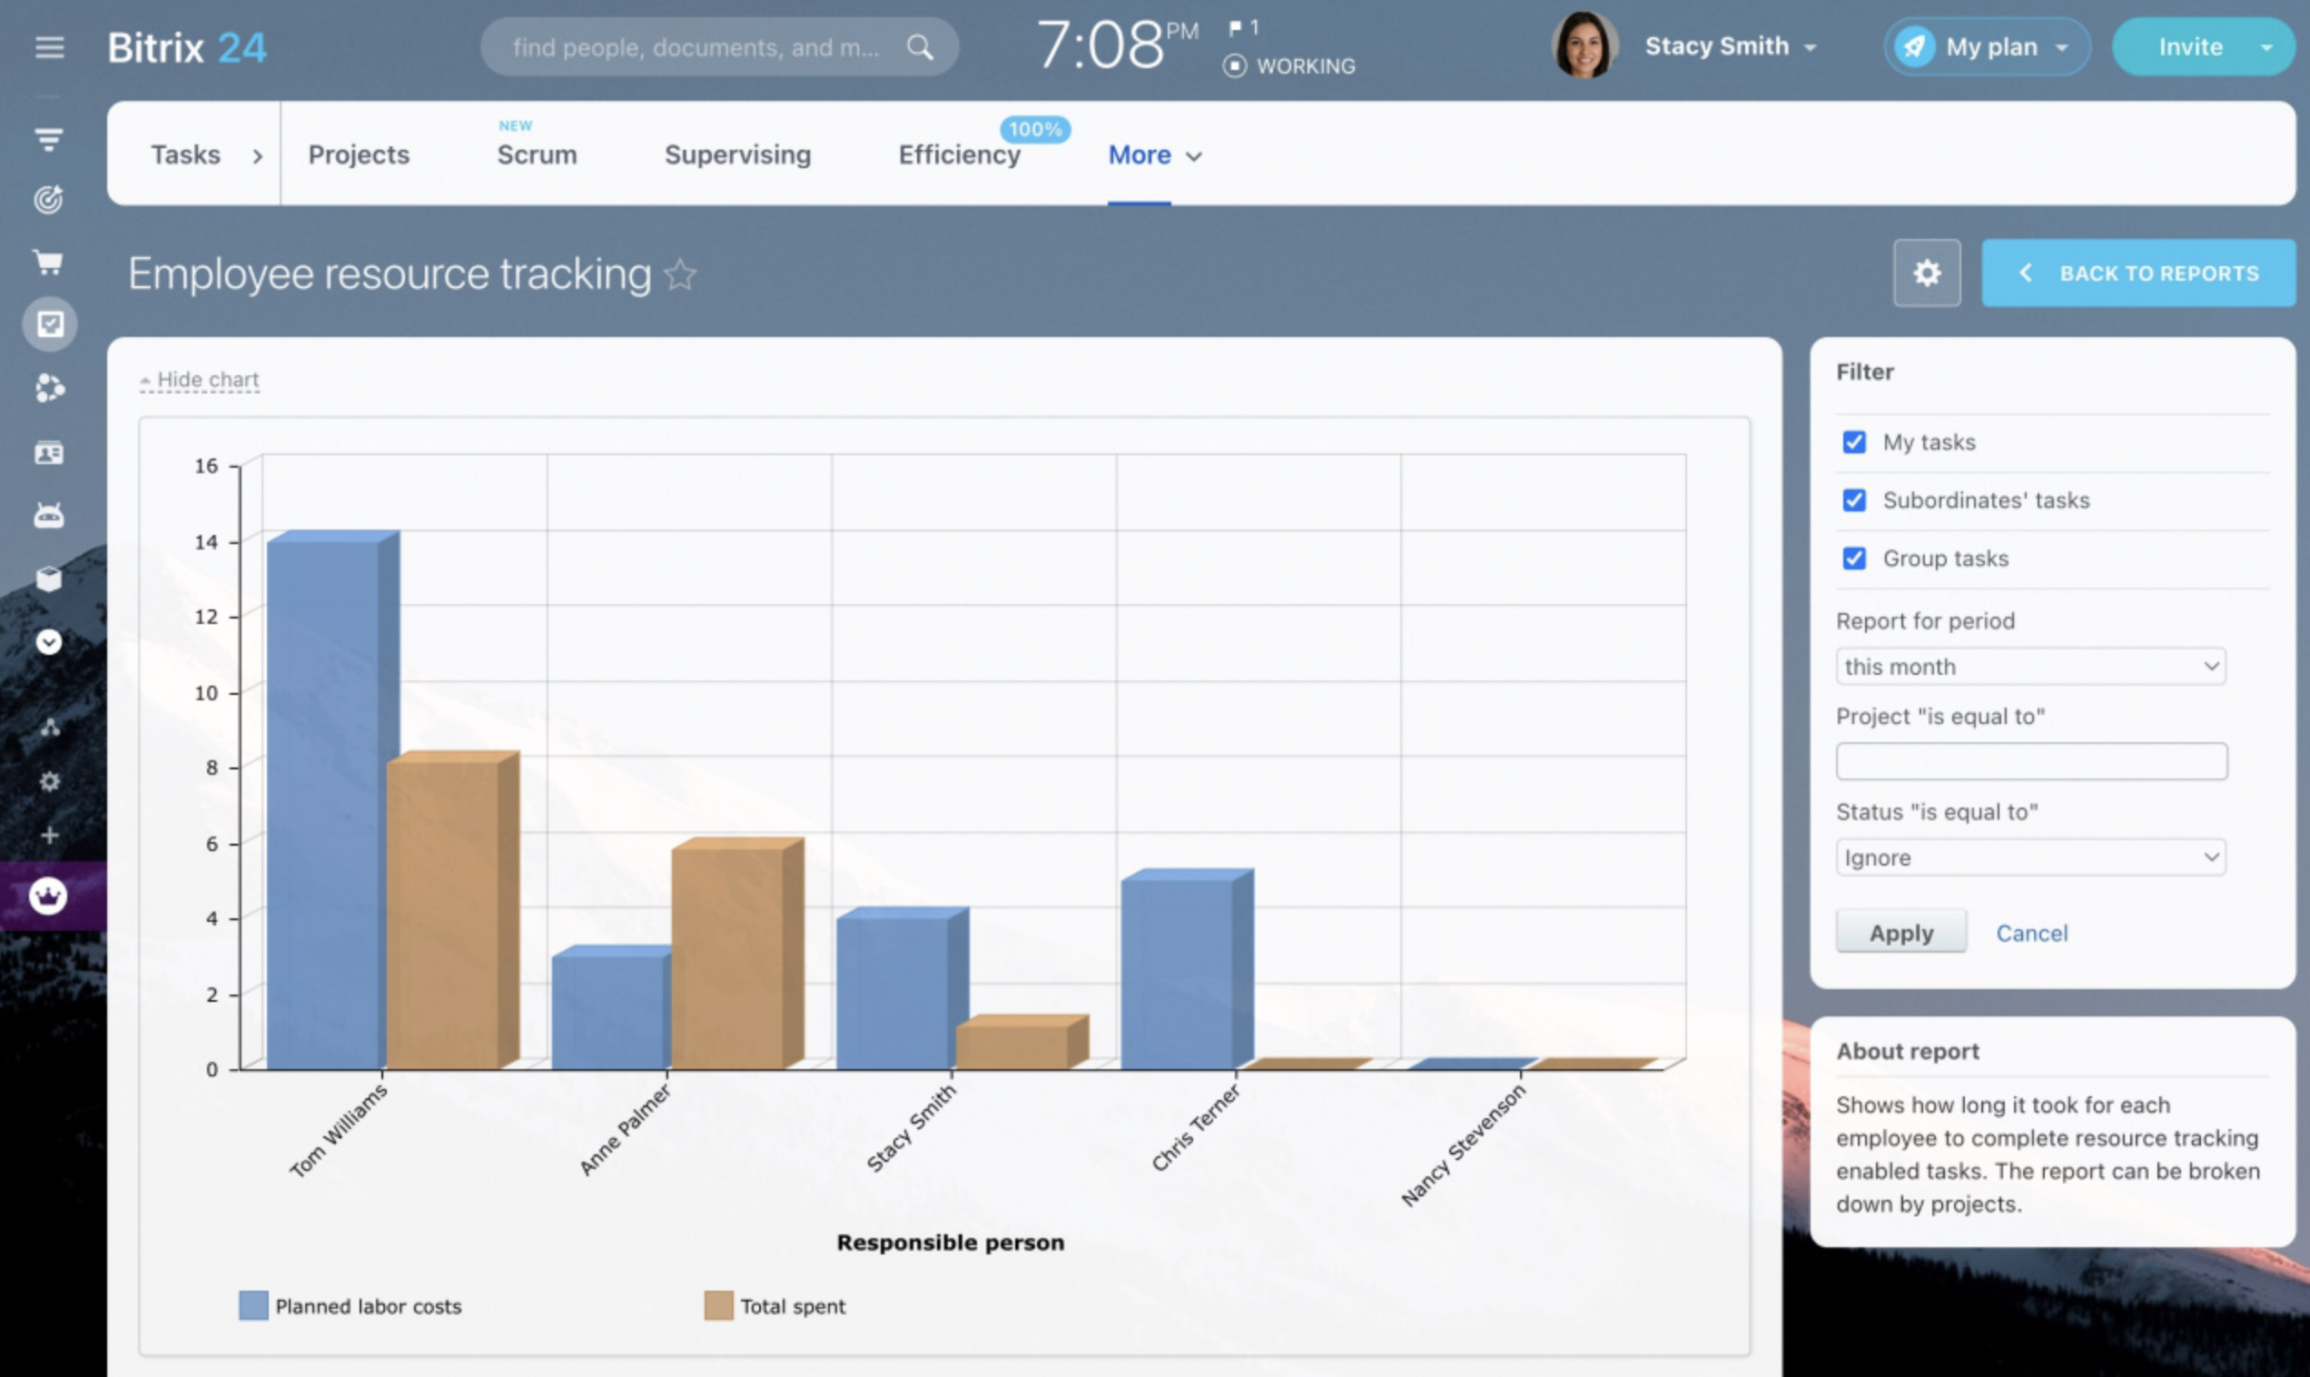2310x1377 pixels.
Task: Open the Employees contact card sidebar icon
Action: click(x=50, y=452)
